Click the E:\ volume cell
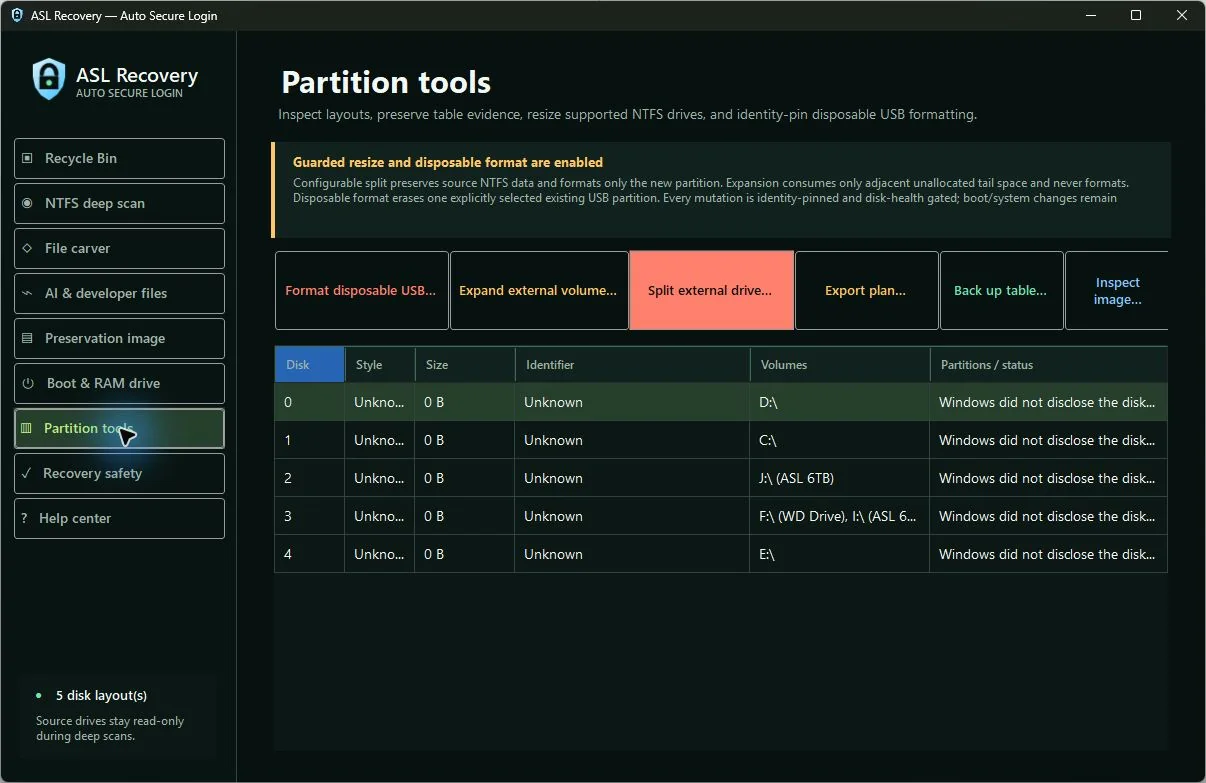1206x783 pixels. tap(840, 554)
